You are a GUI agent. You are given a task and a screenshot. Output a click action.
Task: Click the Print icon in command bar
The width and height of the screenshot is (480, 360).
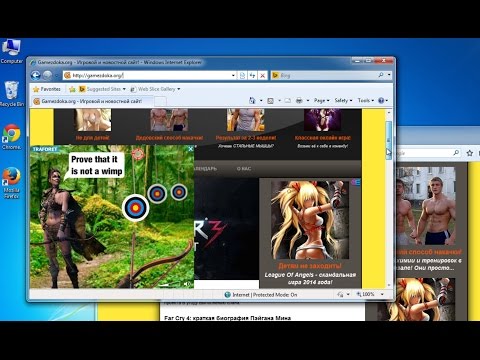click(299, 100)
